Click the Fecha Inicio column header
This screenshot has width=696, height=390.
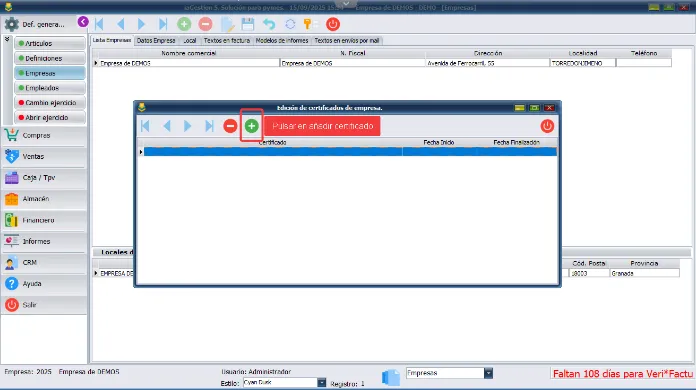[439, 142]
